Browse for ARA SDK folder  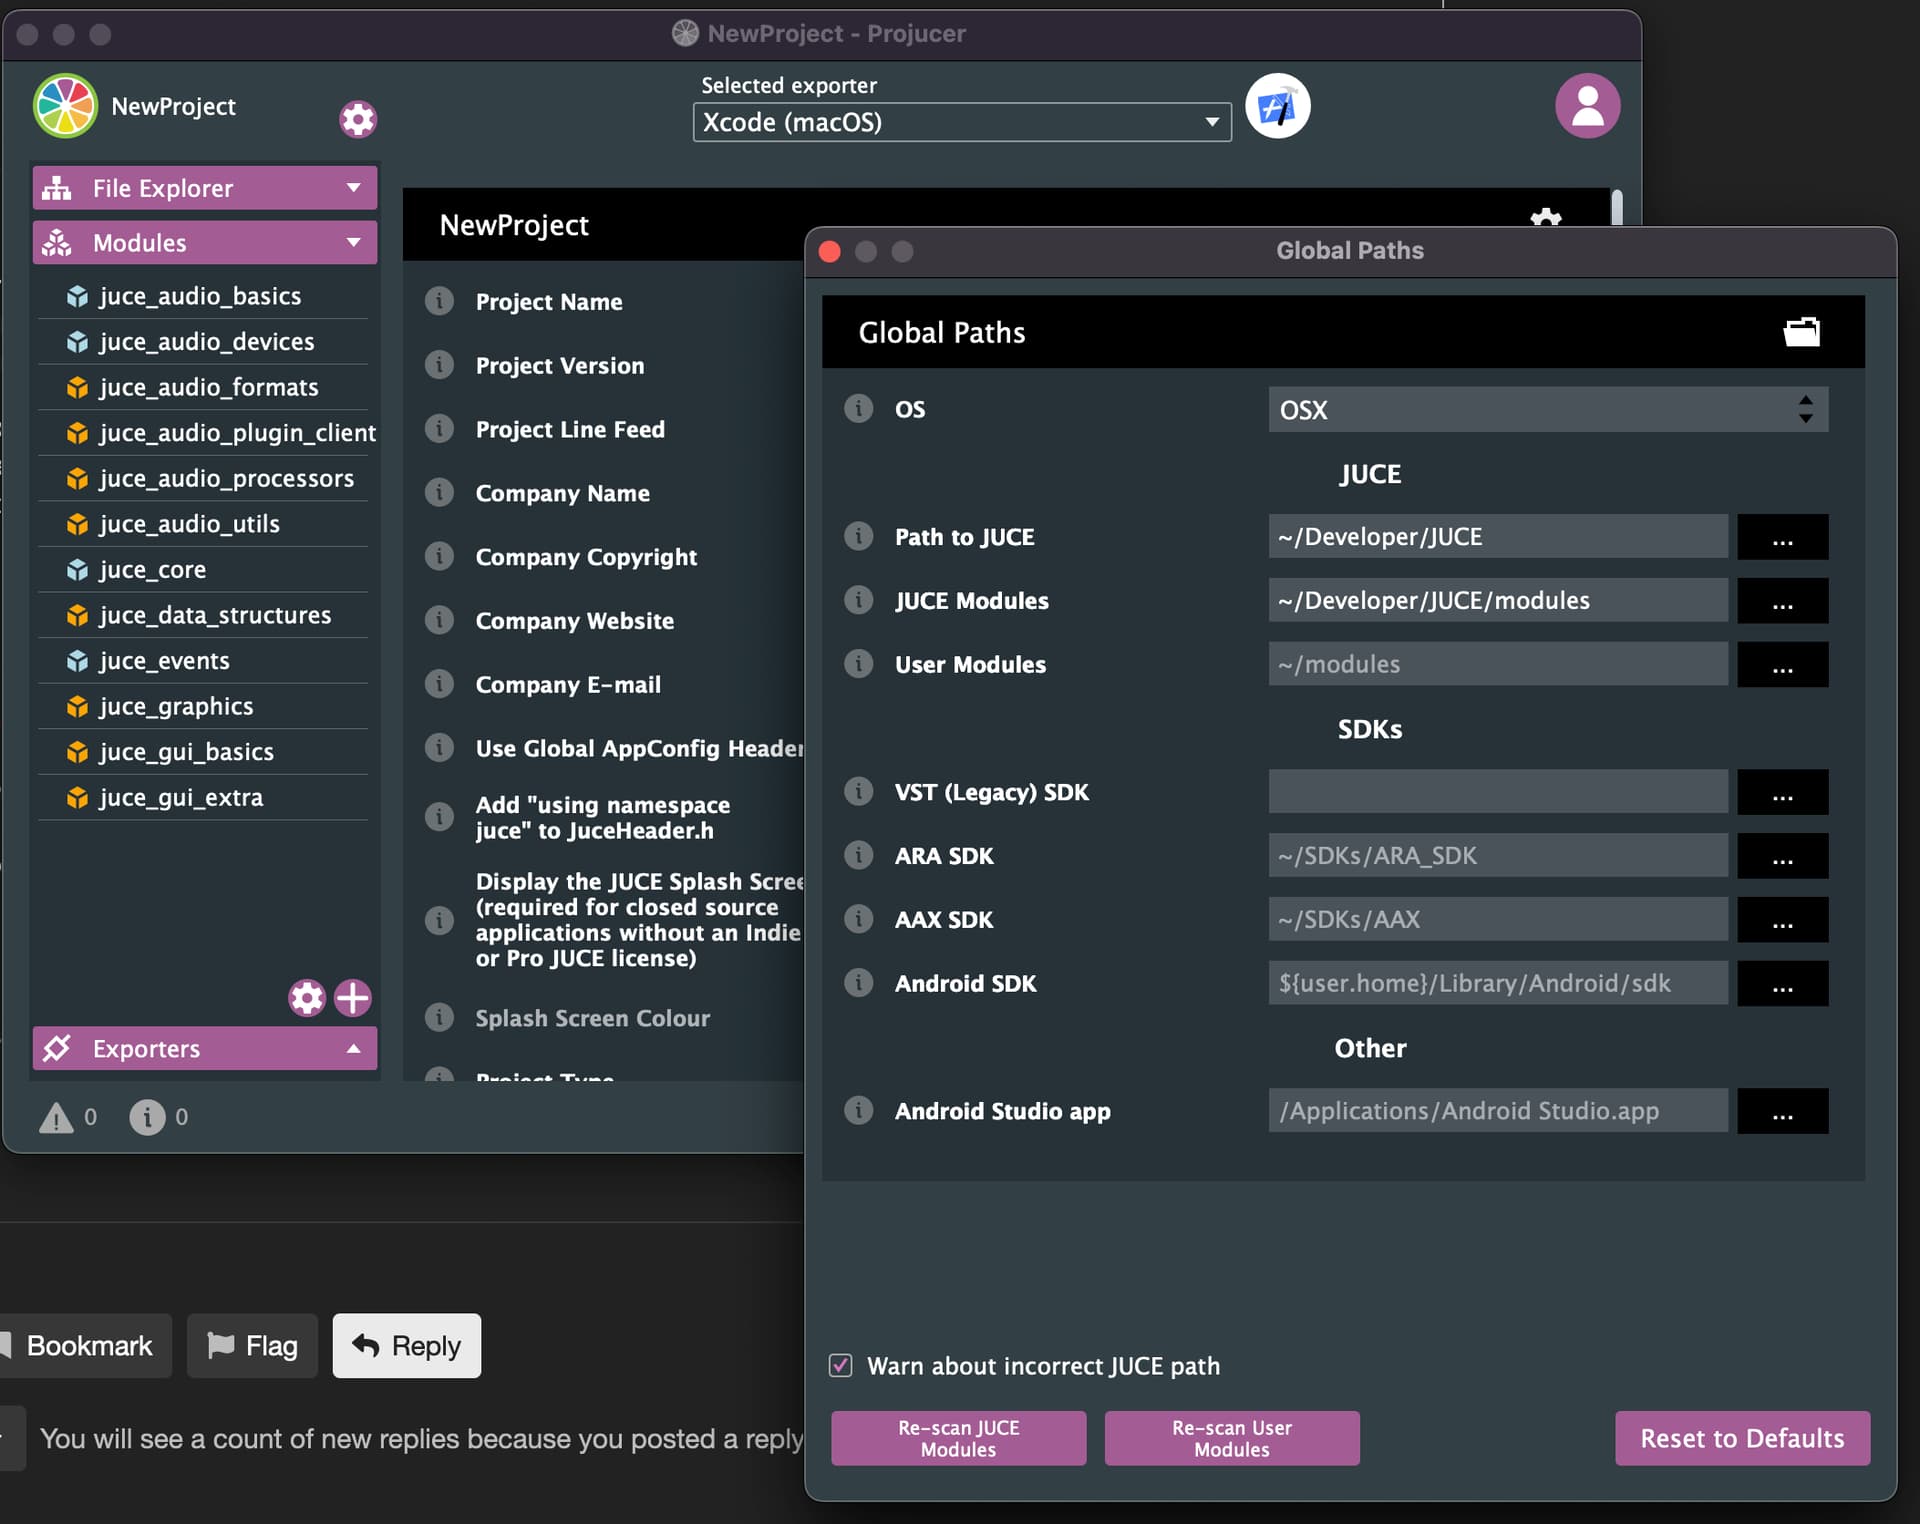(1783, 856)
